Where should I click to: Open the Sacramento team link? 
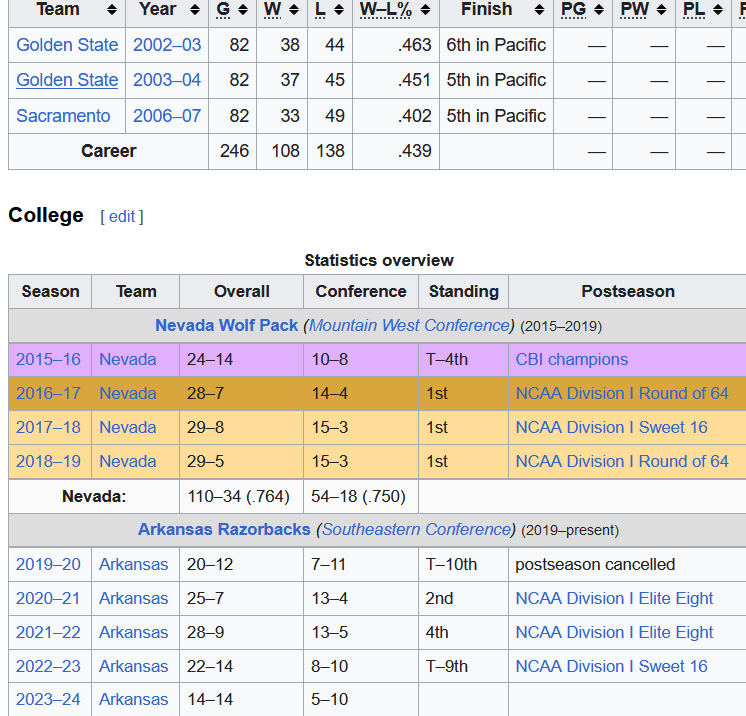pos(63,116)
